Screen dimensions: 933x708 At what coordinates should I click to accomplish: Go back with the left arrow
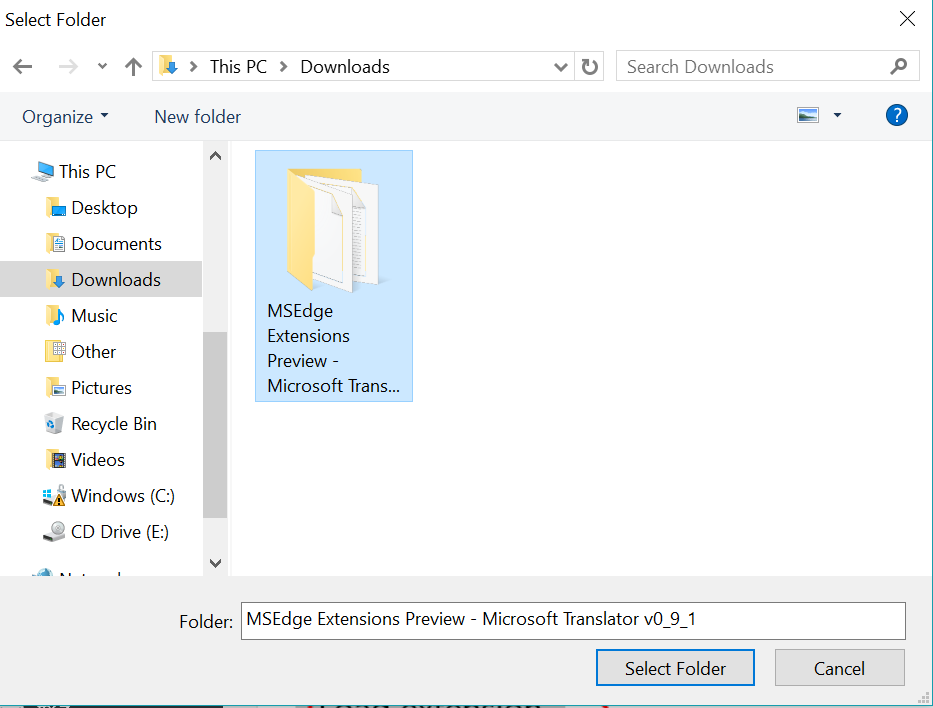click(x=23, y=66)
